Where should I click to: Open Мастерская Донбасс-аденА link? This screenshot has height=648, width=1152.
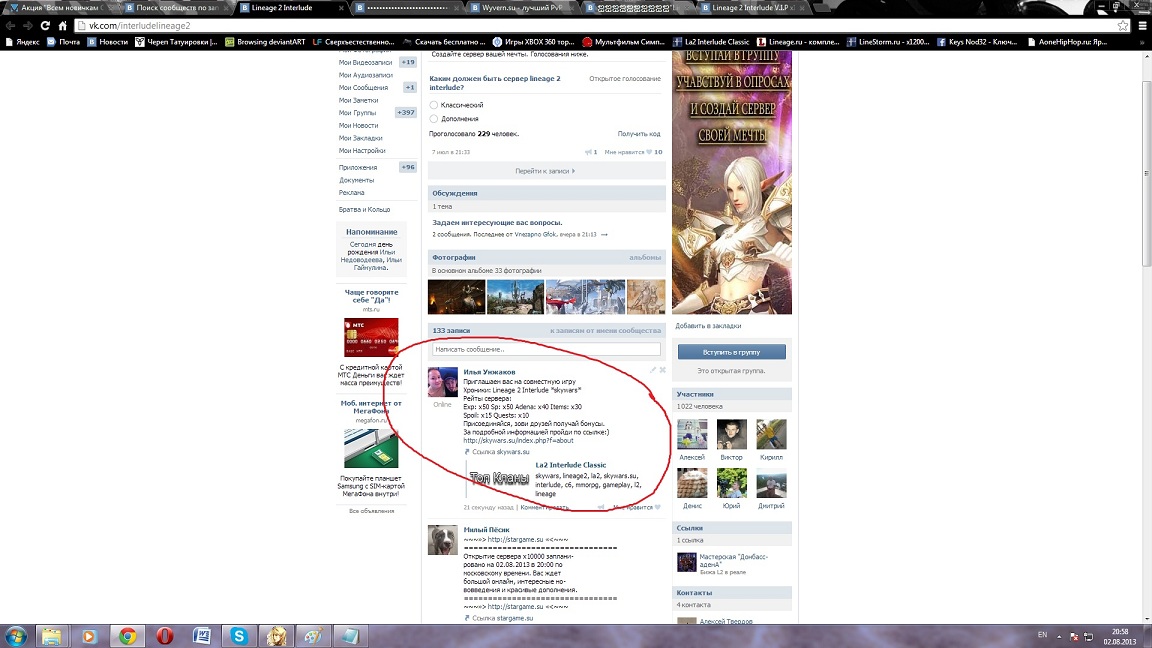pos(733,561)
